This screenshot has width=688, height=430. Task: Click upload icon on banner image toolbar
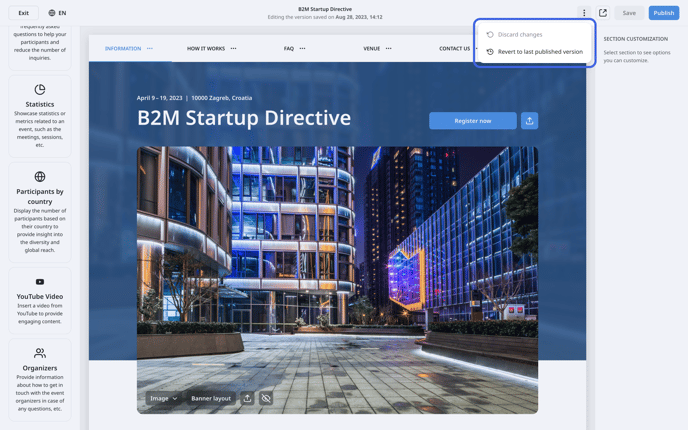(247, 398)
